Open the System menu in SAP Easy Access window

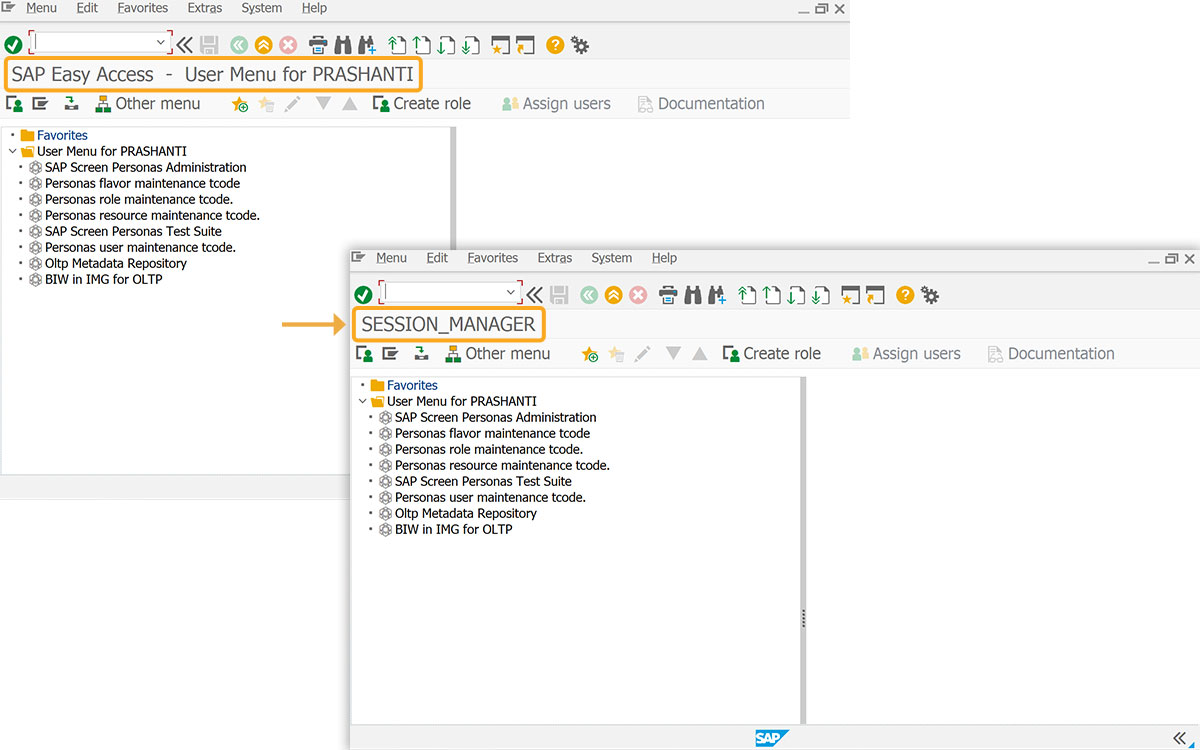(x=262, y=8)
